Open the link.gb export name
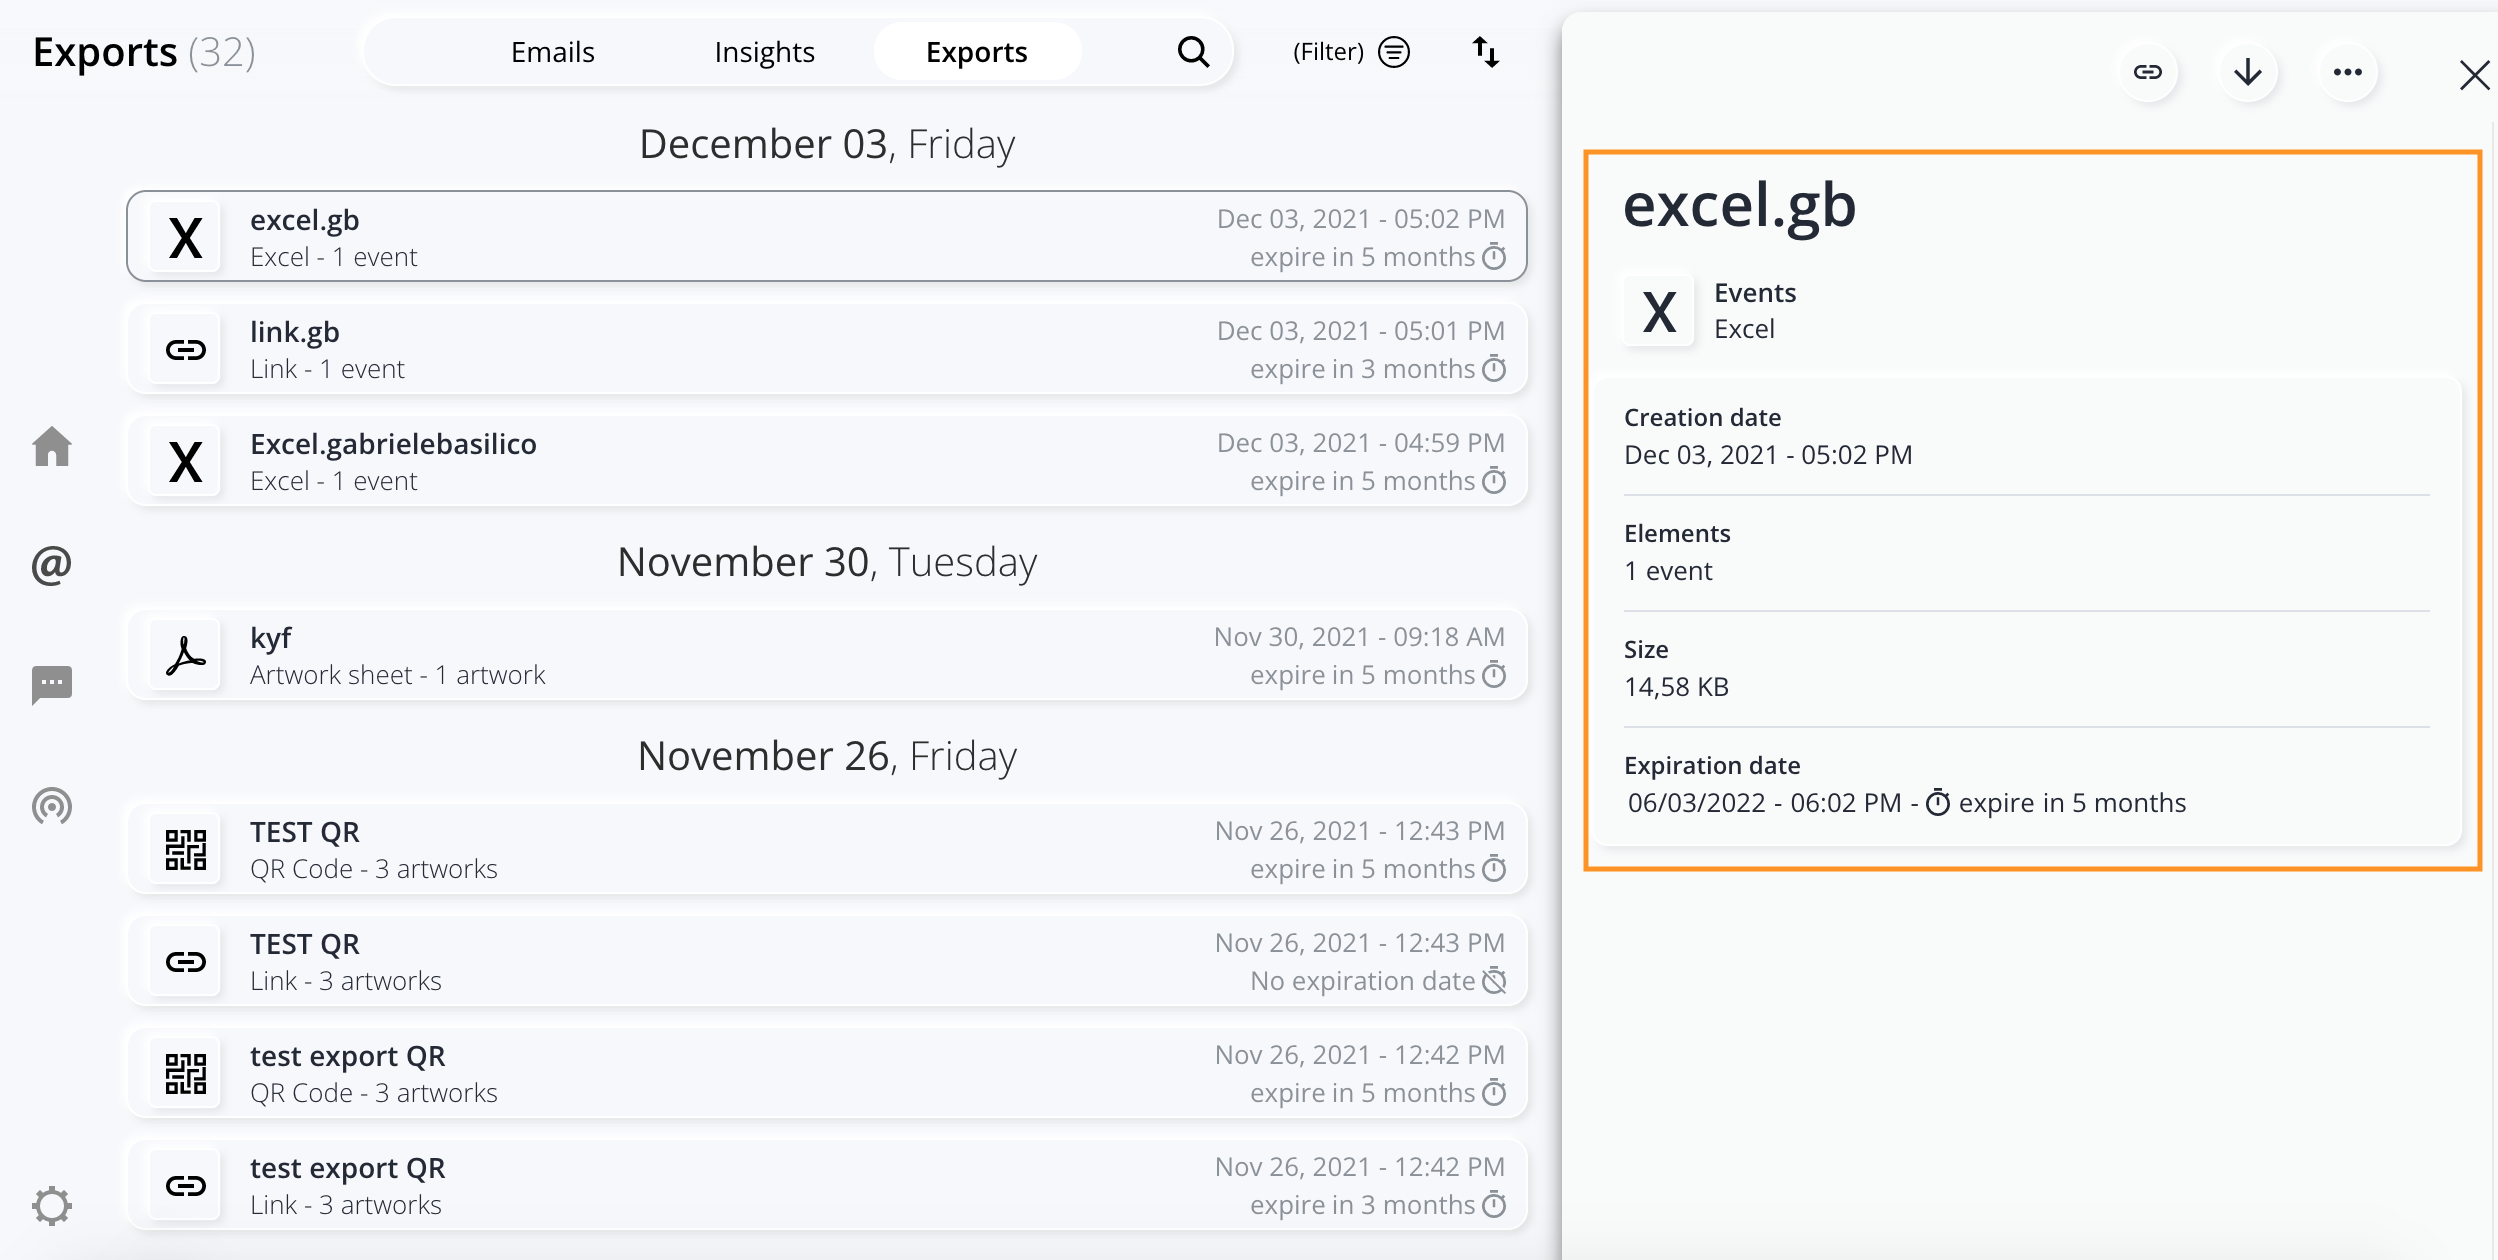Image resolution: width=2498 pixels, height=1260 pixels. [294, 332]
